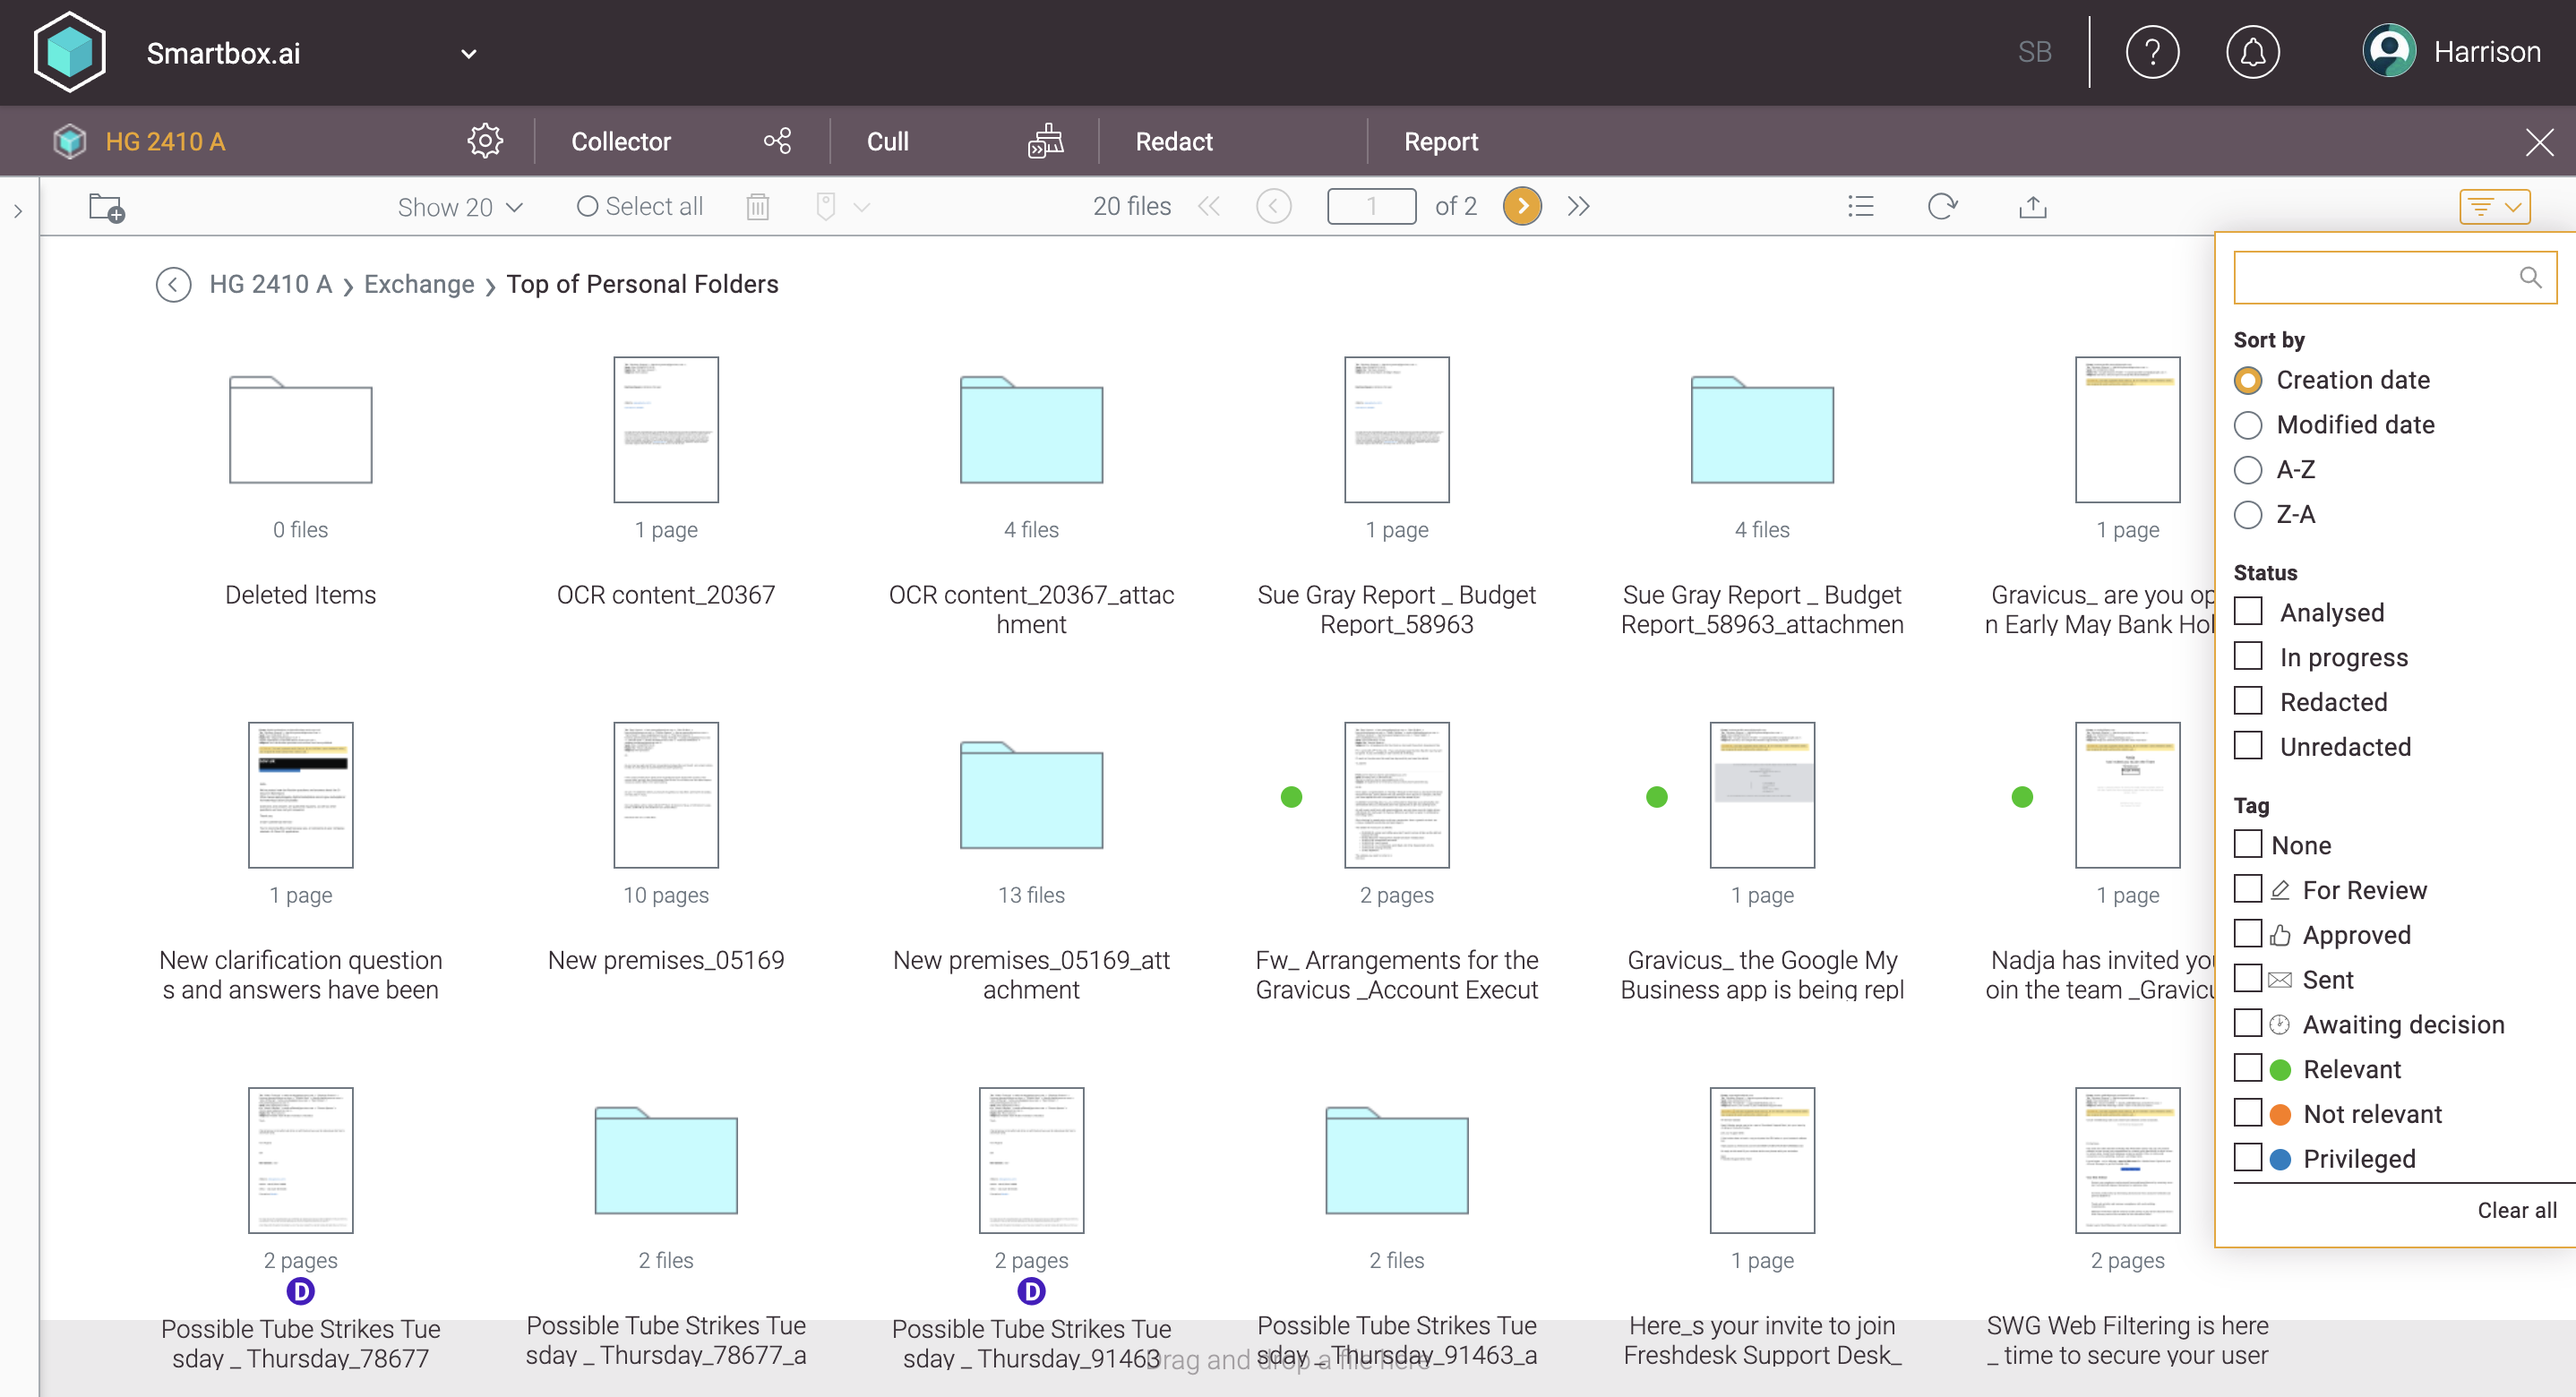2576x1397 pixels.
Task: Collapse the sort and filter dropdown
Action: click(2494, 207)
